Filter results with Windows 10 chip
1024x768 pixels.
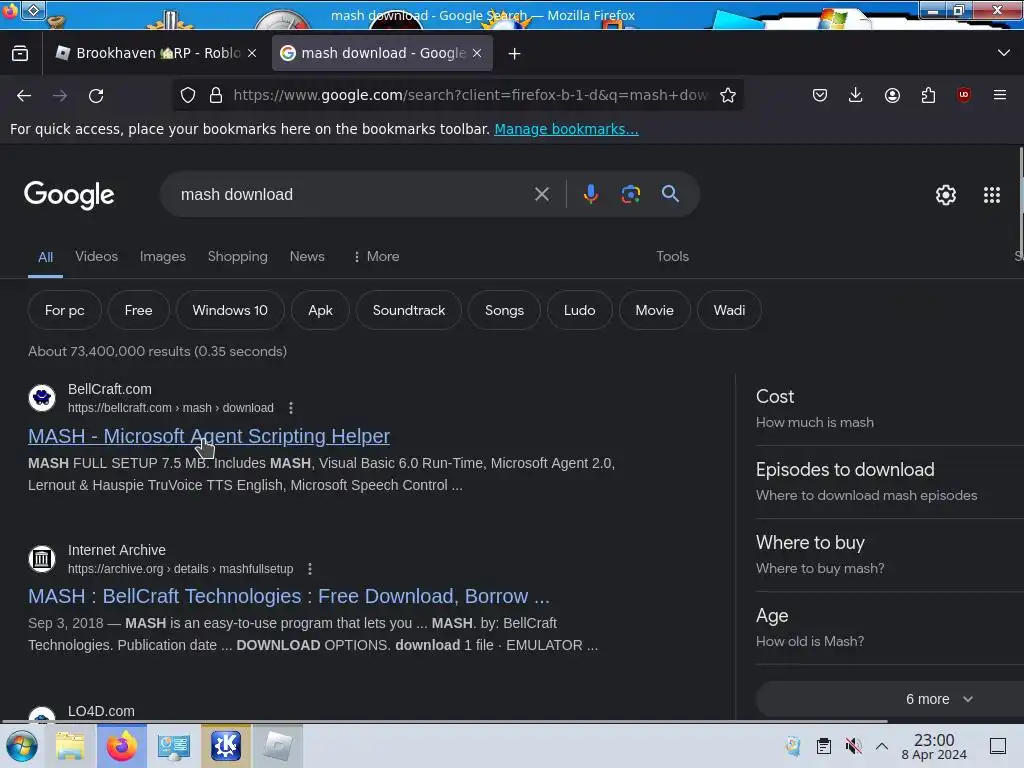(x=230, y=310)
